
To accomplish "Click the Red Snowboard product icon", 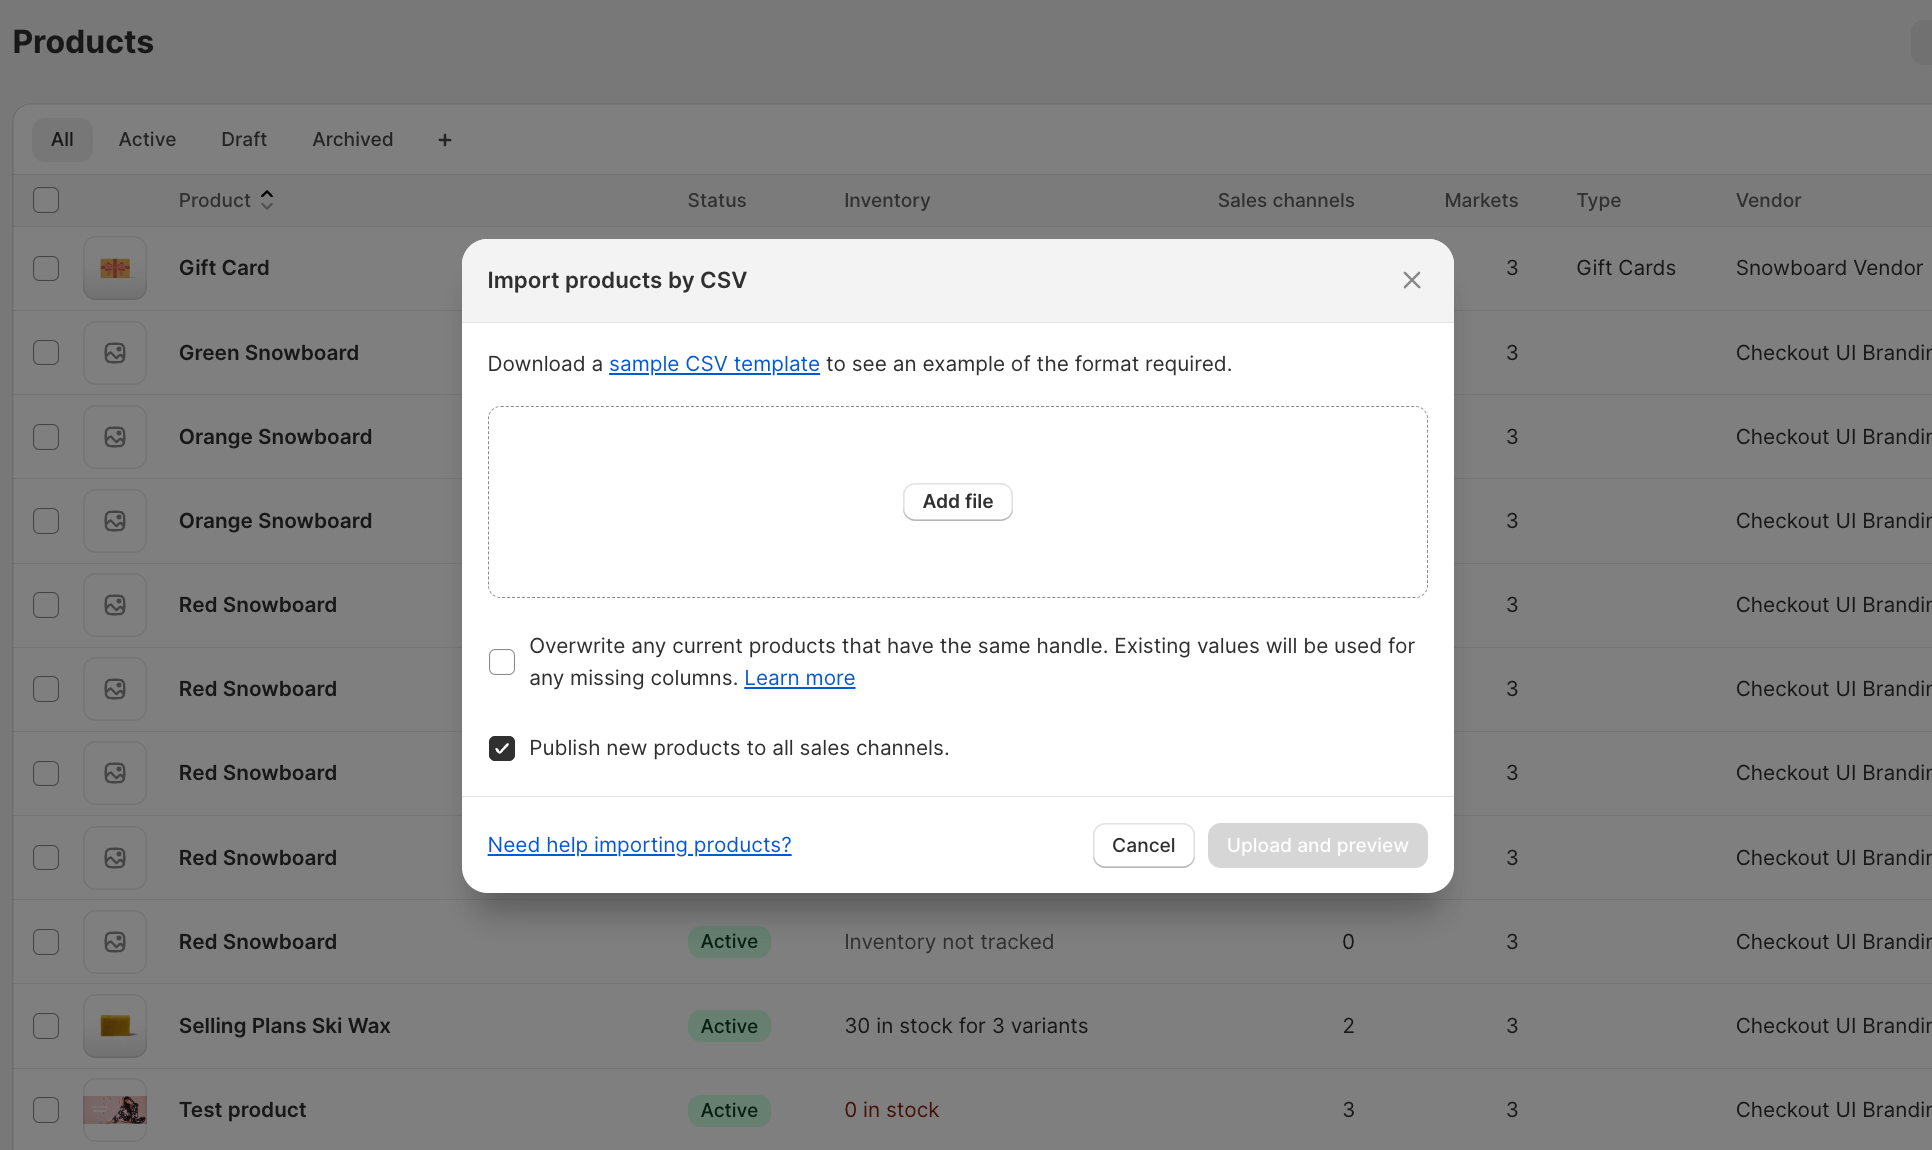I will tap(116, 604).
